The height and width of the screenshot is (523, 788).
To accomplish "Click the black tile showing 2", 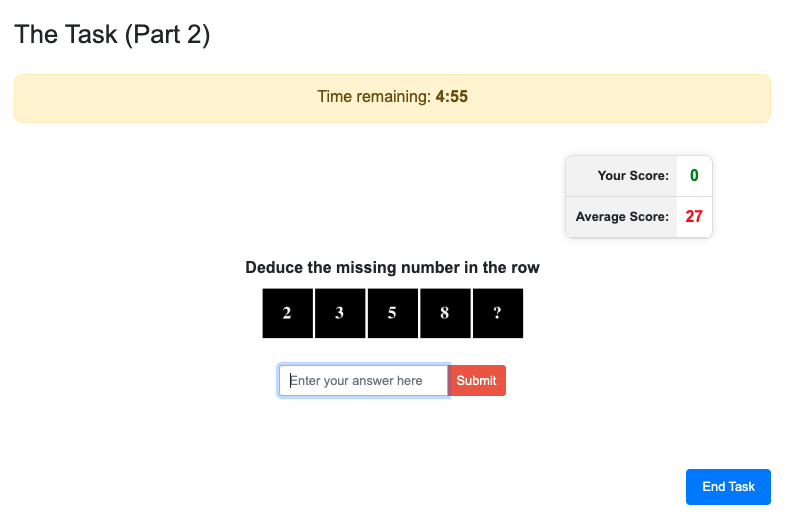I will tap(287, 313).
